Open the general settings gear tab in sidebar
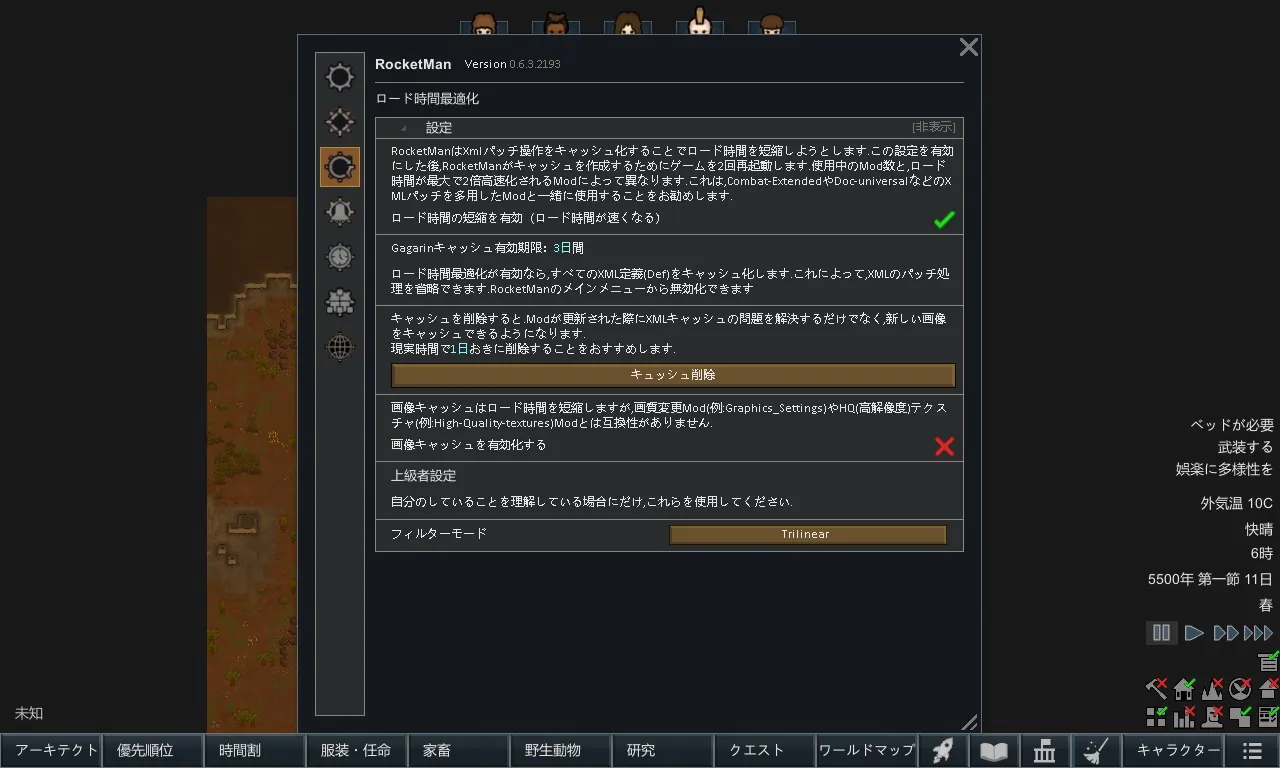The width and height of the screenshot is (1280, 768). [340, 77]
